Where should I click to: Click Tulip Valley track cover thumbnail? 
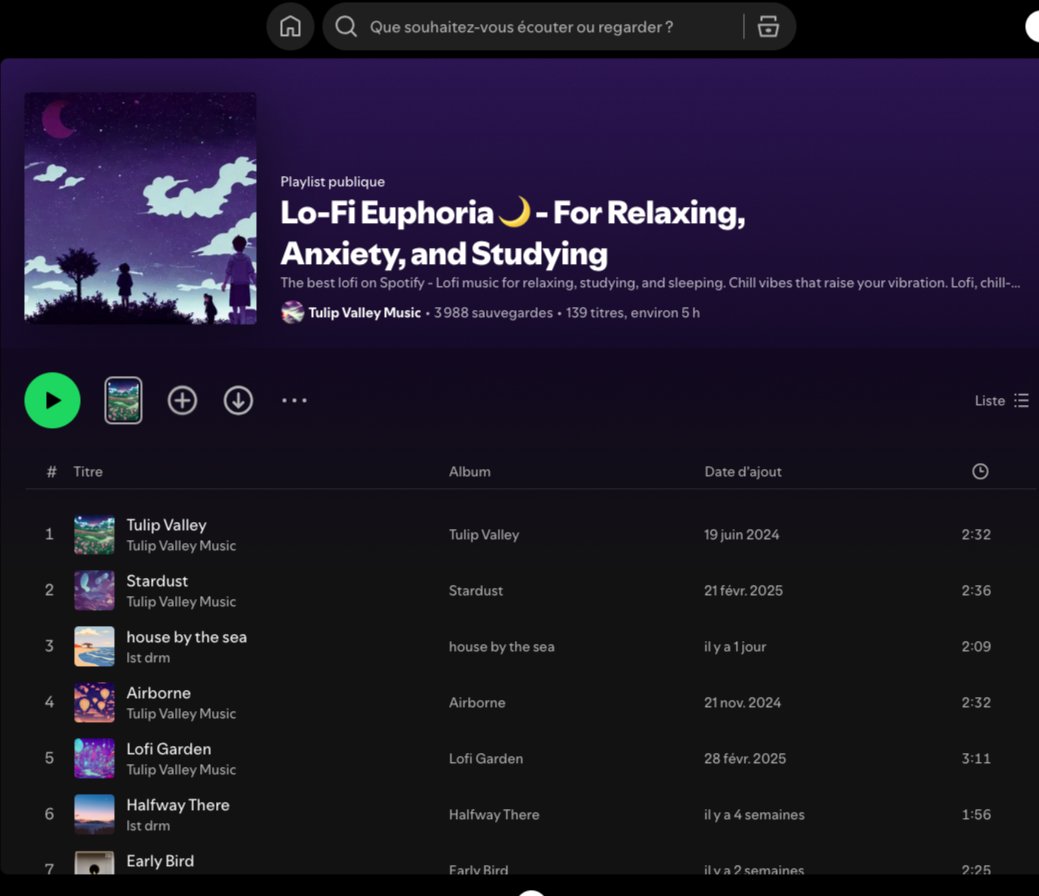click(x=94, y=535)
